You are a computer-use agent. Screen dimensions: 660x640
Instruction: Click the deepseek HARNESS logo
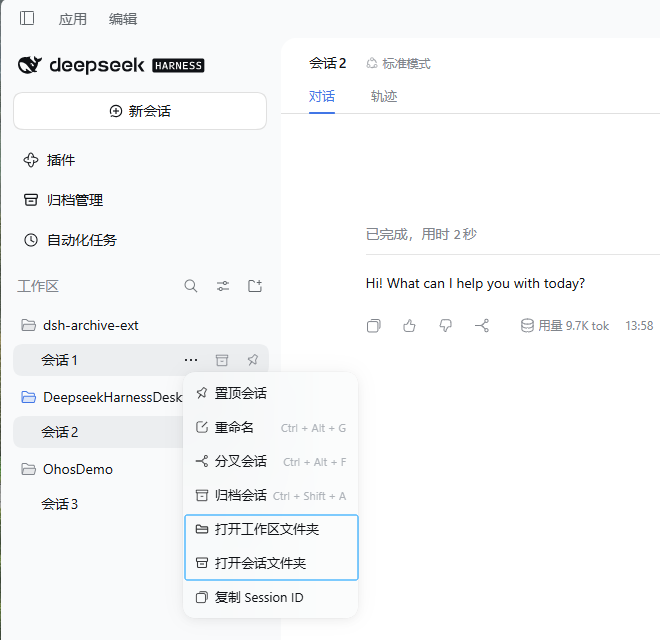point(111,65)
